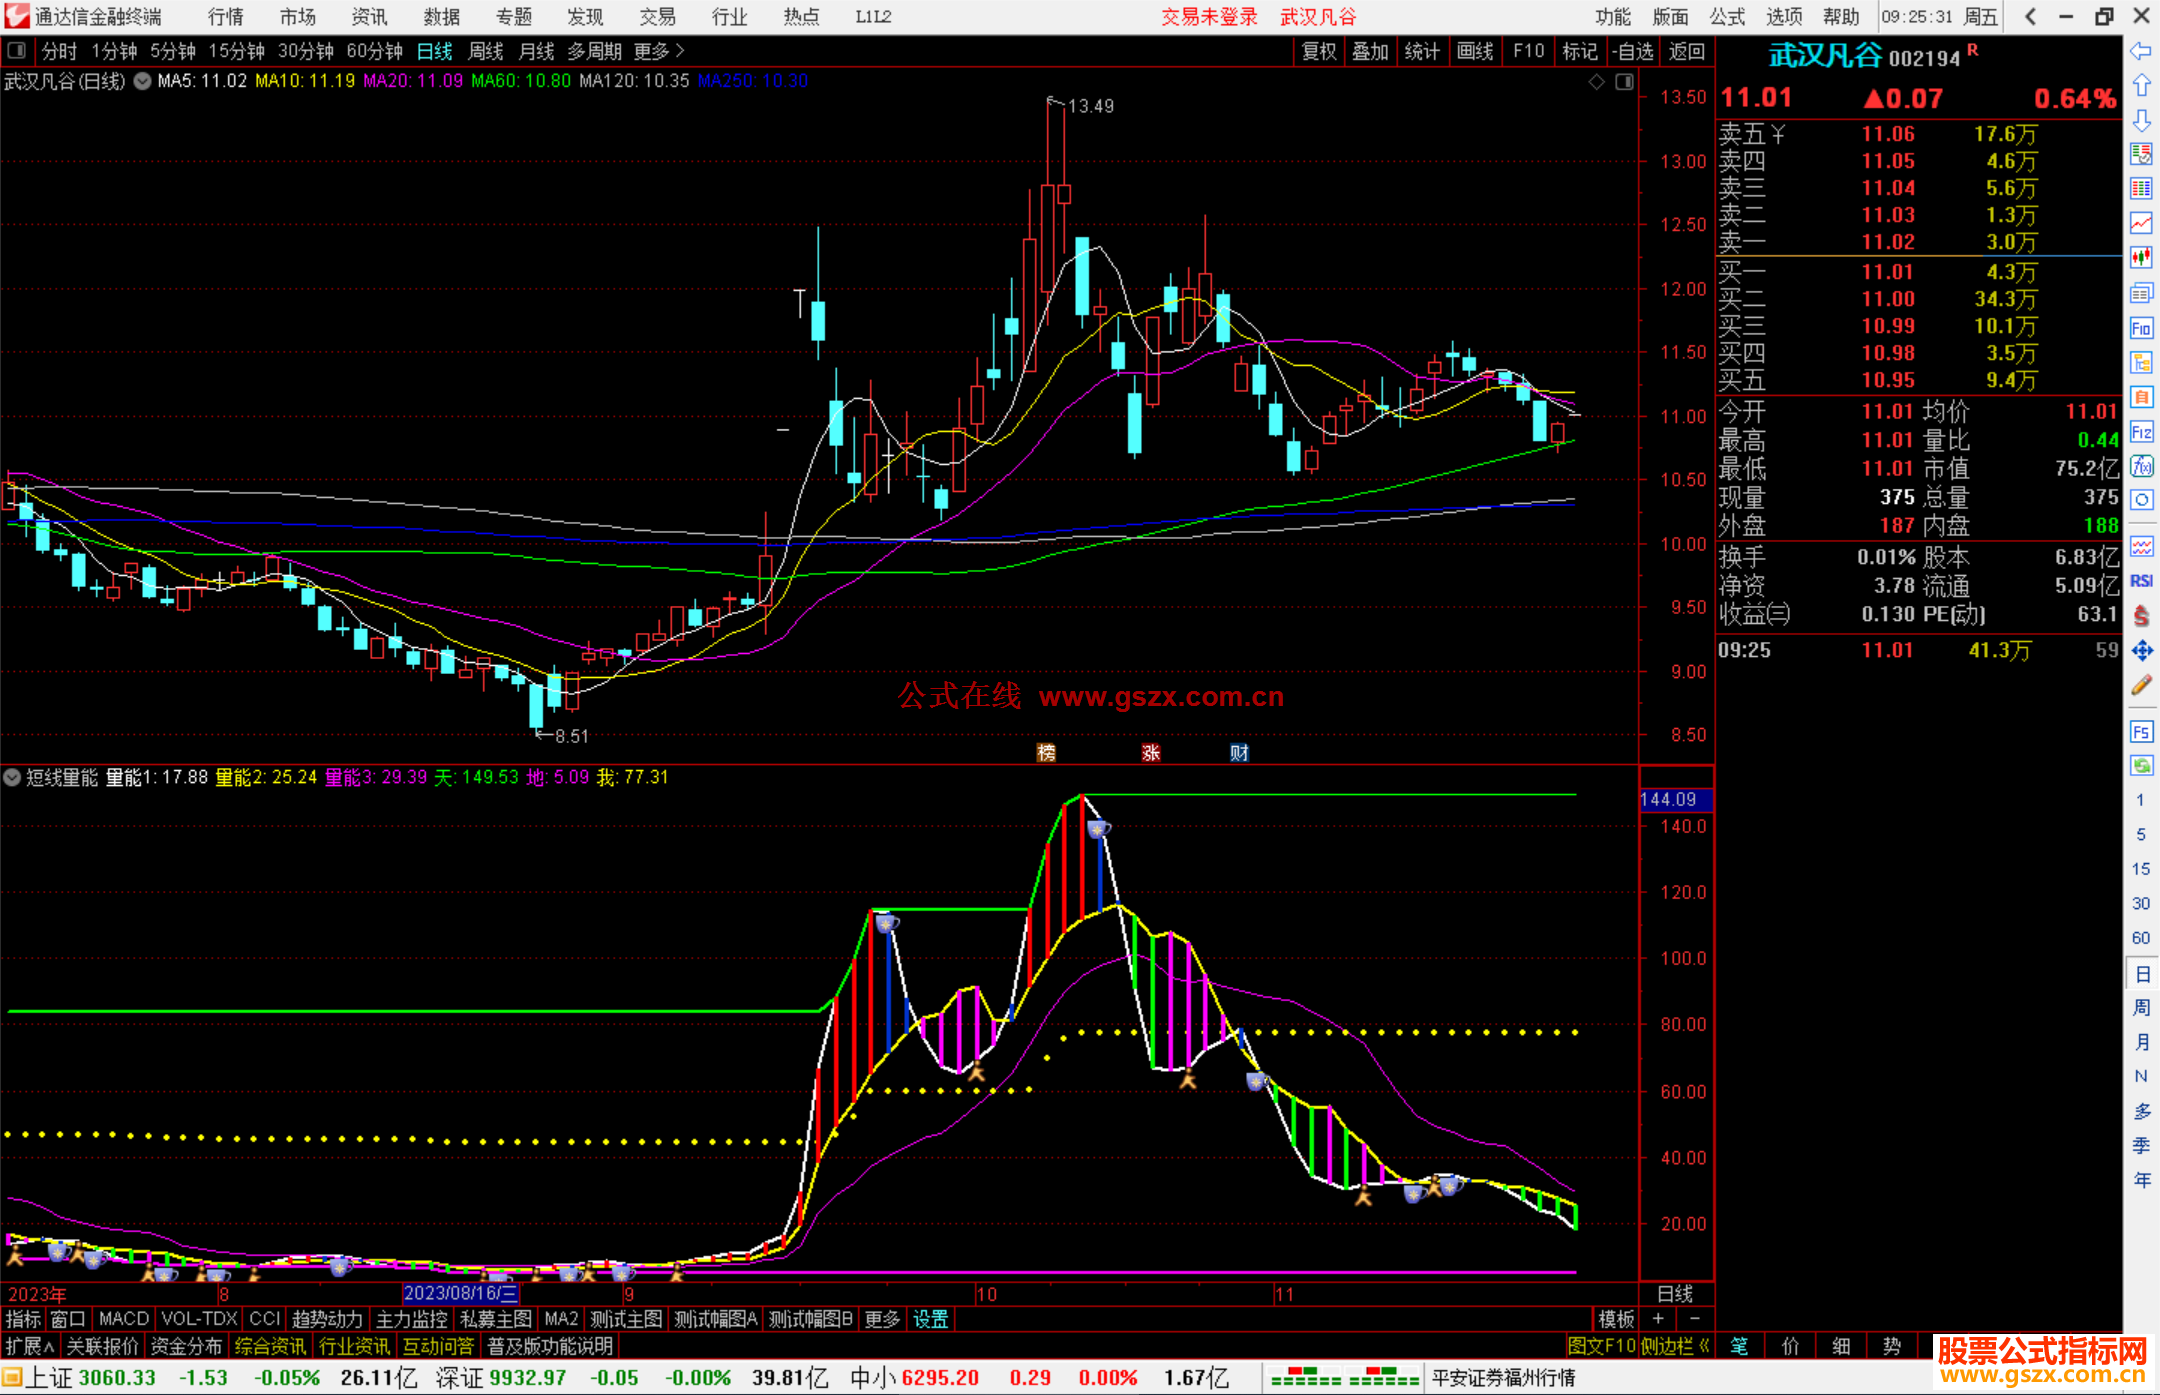Click the blue 144.09 axis value marker
Viewport: 2160px width, 1395px height.
(x=1675, y=799)
